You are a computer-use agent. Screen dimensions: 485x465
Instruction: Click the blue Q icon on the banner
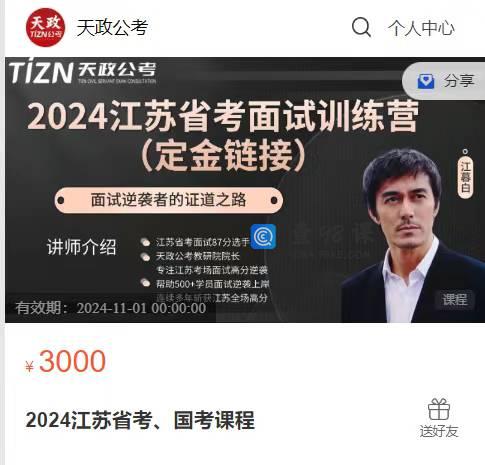pos(263,237)
